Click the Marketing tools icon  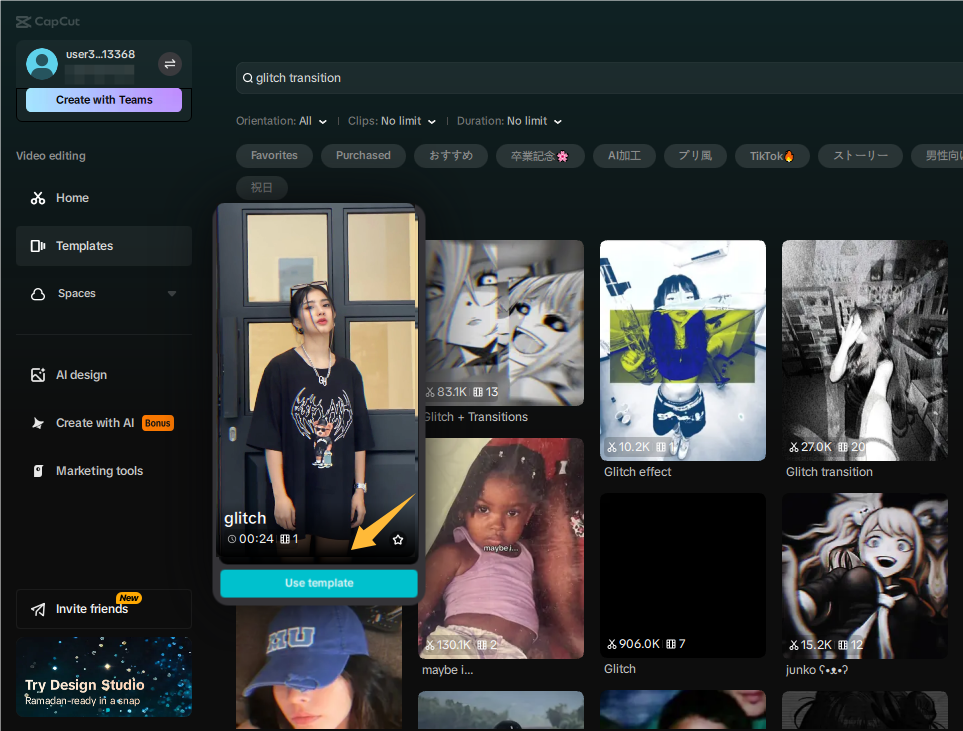click(38, 471)
